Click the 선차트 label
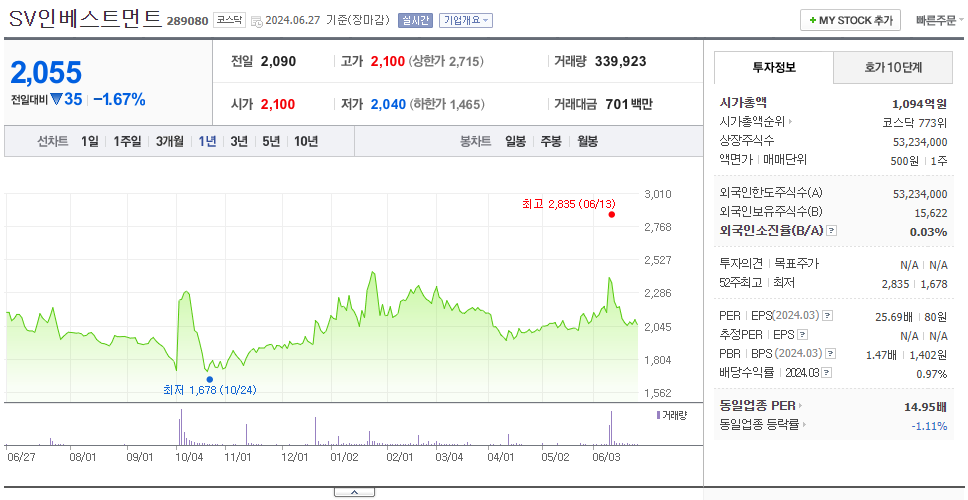 tap(52, 141)
